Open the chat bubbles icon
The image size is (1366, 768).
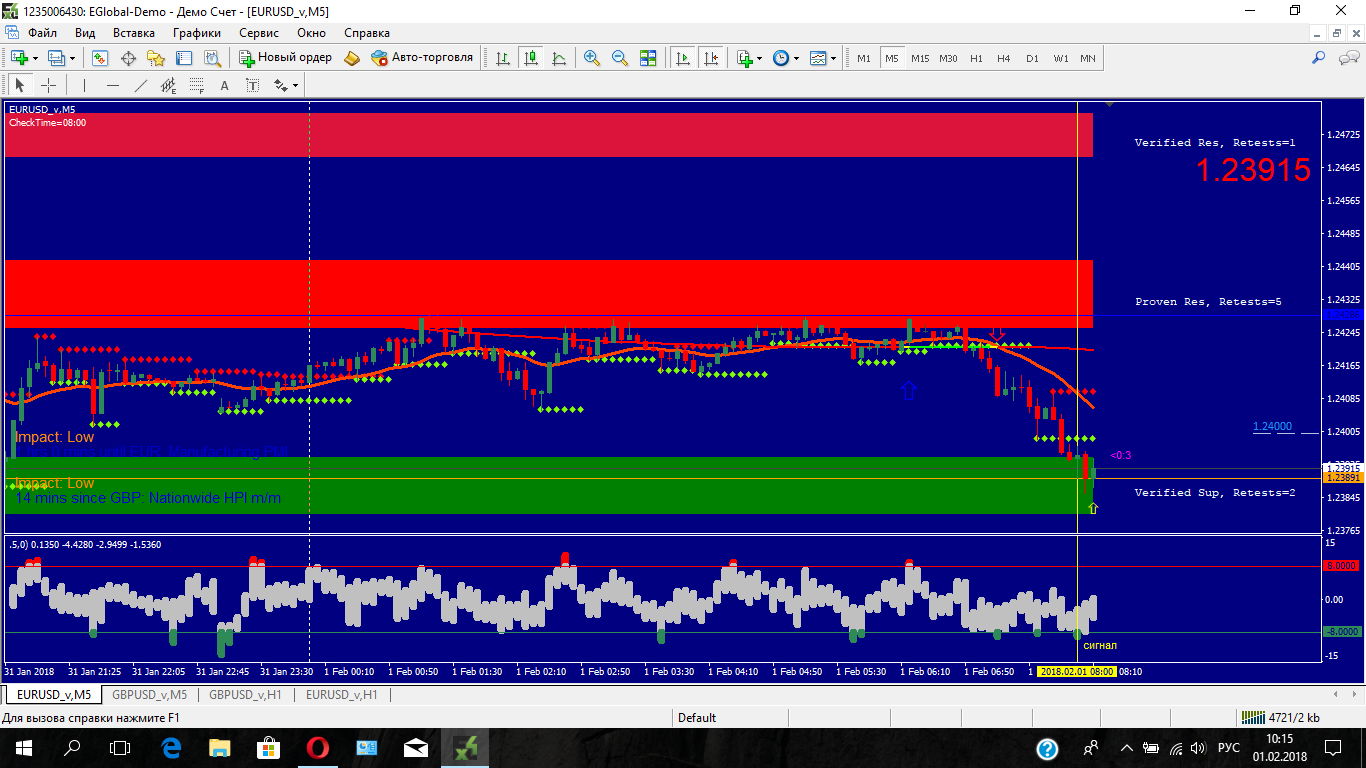[1347, 58]
